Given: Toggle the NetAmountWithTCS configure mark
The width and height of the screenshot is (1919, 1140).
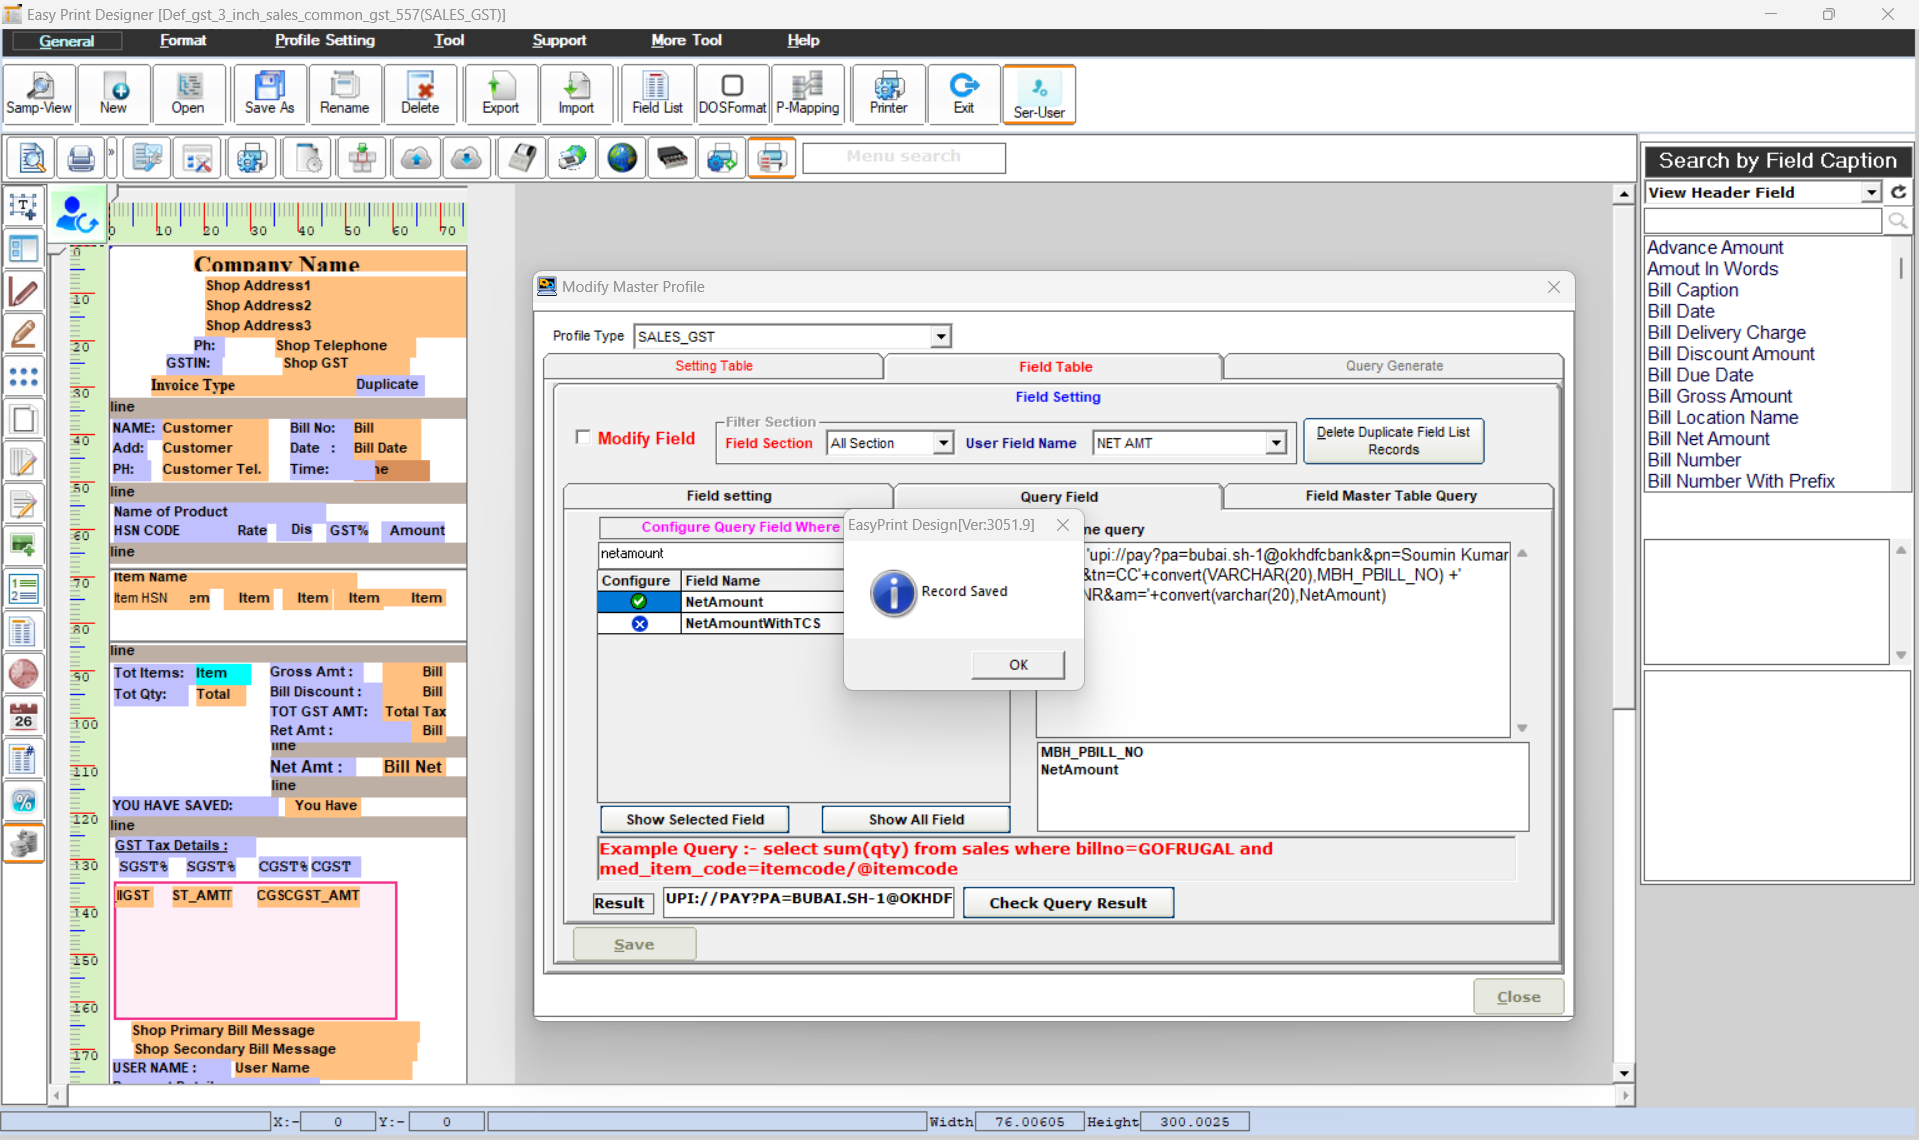Looking at the screenshot, I should tap(639, 624).
